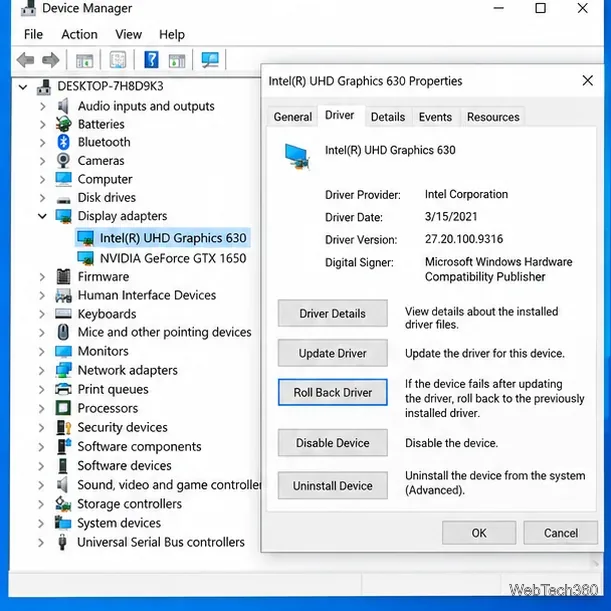This screenshot has height=611, width=611.
Task: Click the Storage controllers icon
Action: [x=63, y=504]
